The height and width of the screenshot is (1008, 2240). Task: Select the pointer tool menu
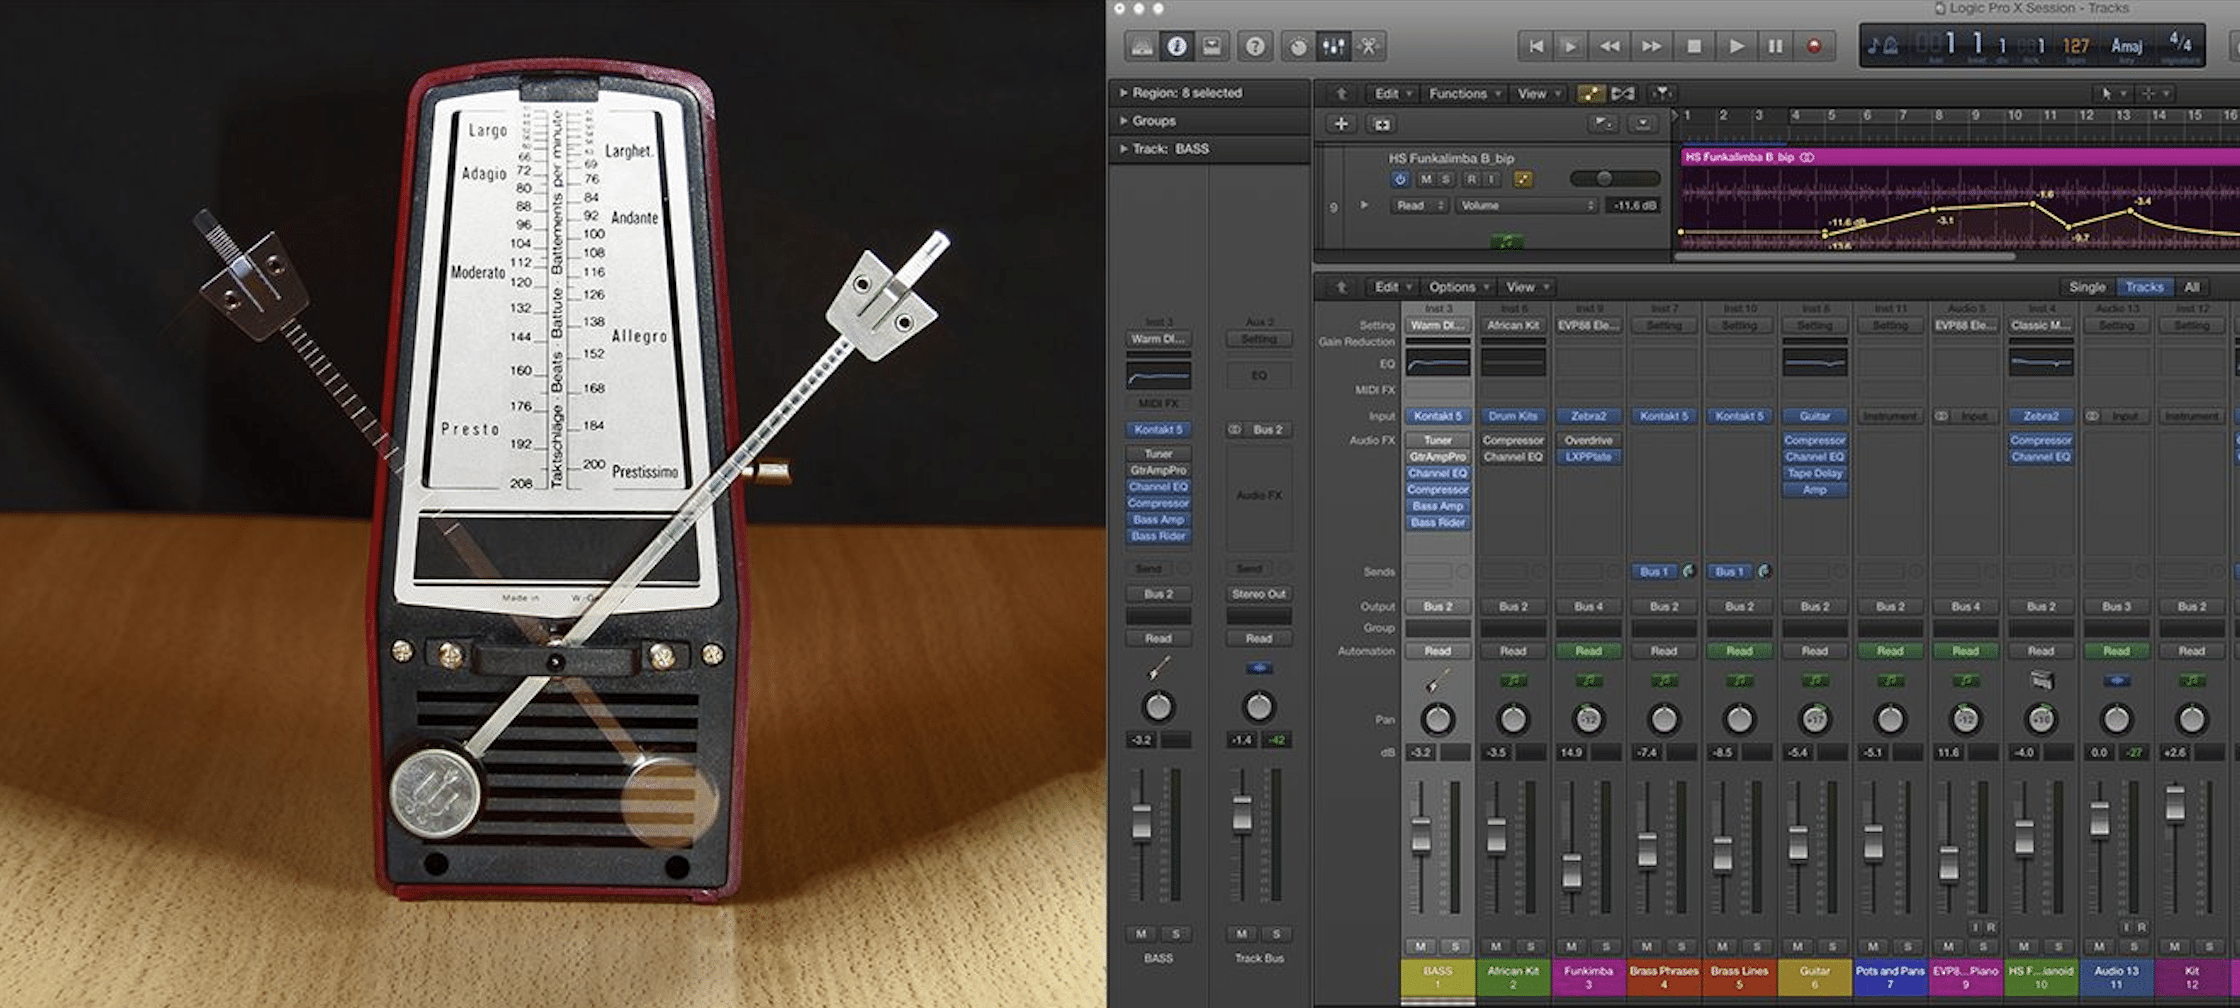(x=2112, y=93)
